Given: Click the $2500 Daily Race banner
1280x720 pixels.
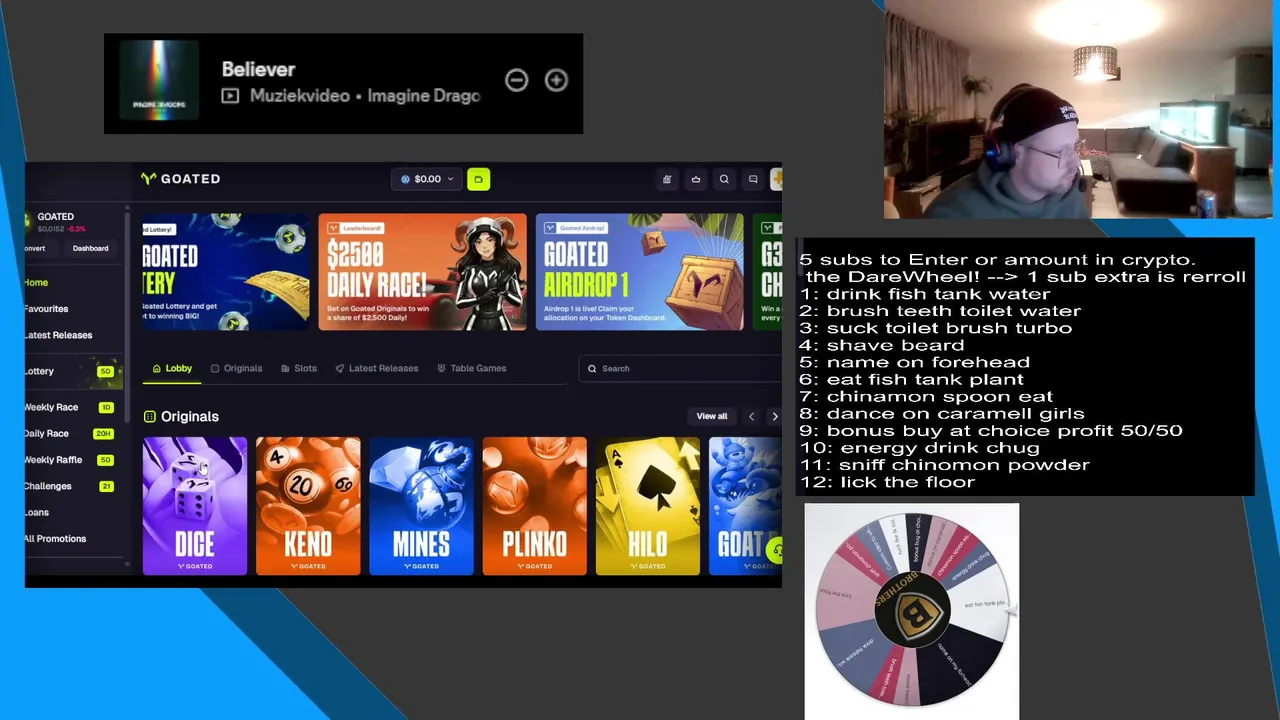Looking at the screenshot, I should 422,272.
